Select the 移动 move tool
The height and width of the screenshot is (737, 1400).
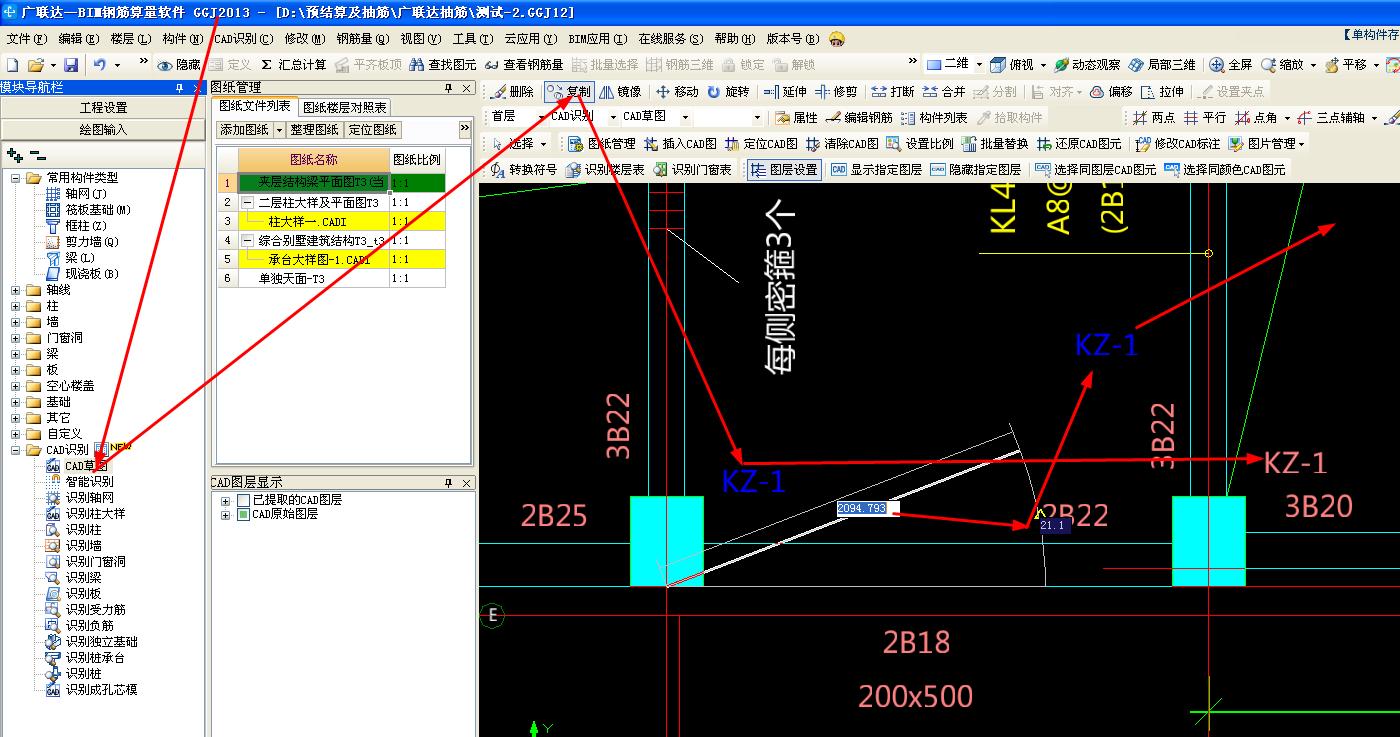click(x=677, y=91)
